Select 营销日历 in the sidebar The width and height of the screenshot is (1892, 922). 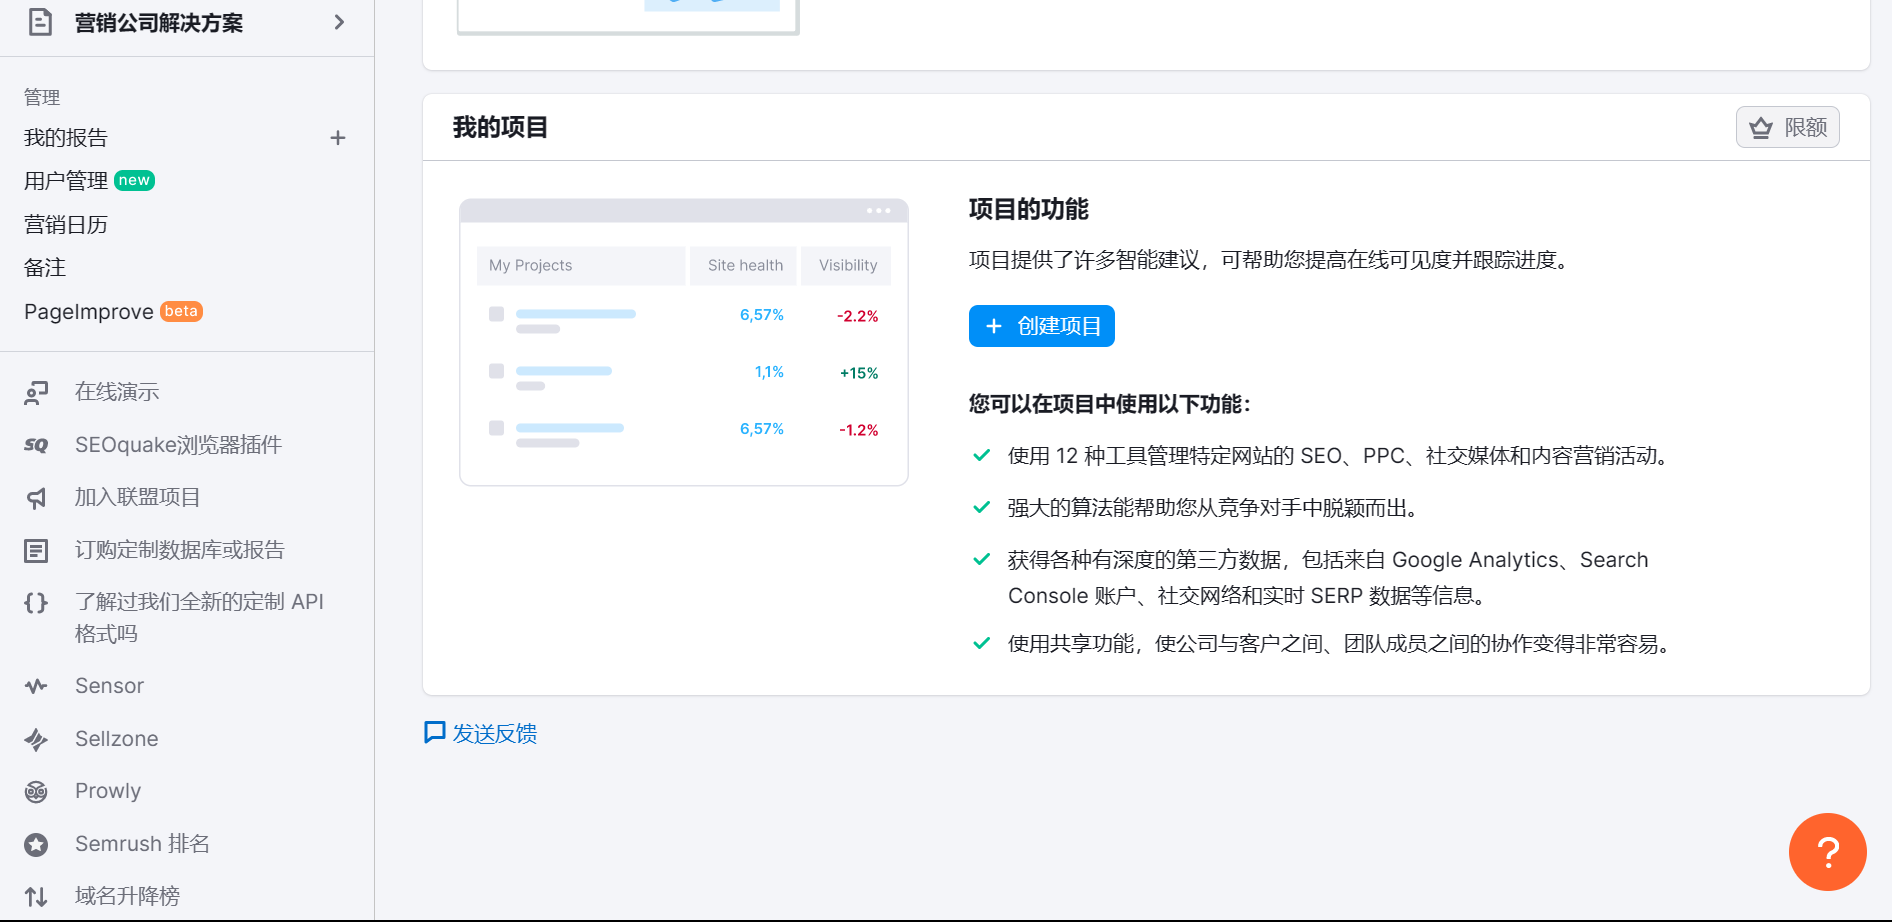(66, 225)
